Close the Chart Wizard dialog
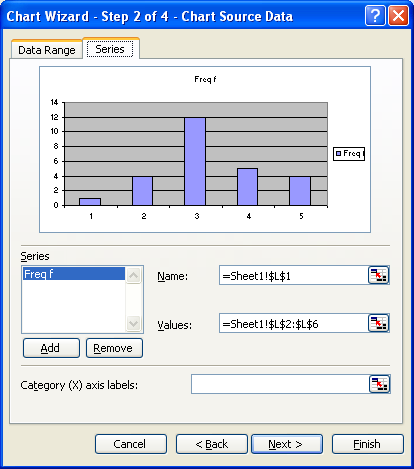This screenshot has width=414, height=469. [x=398, y=15]
